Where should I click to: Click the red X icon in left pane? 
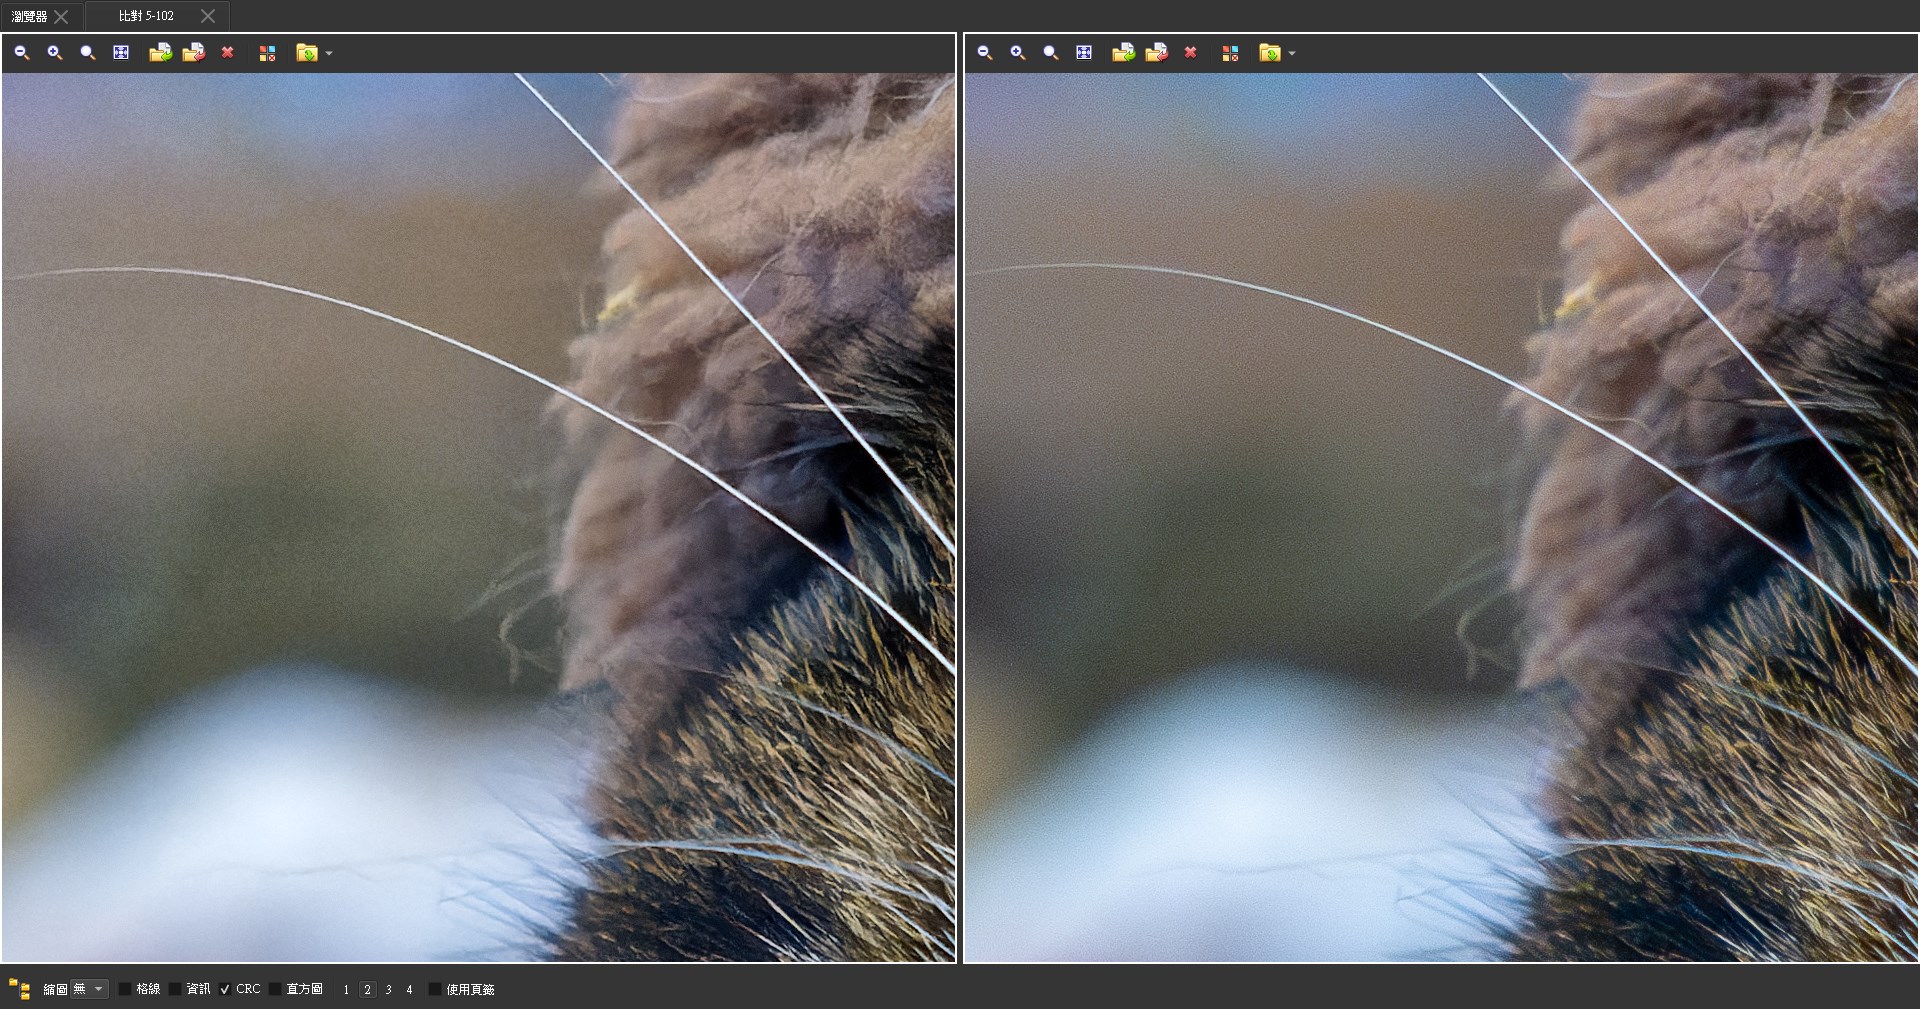click(x=228, y=53)
